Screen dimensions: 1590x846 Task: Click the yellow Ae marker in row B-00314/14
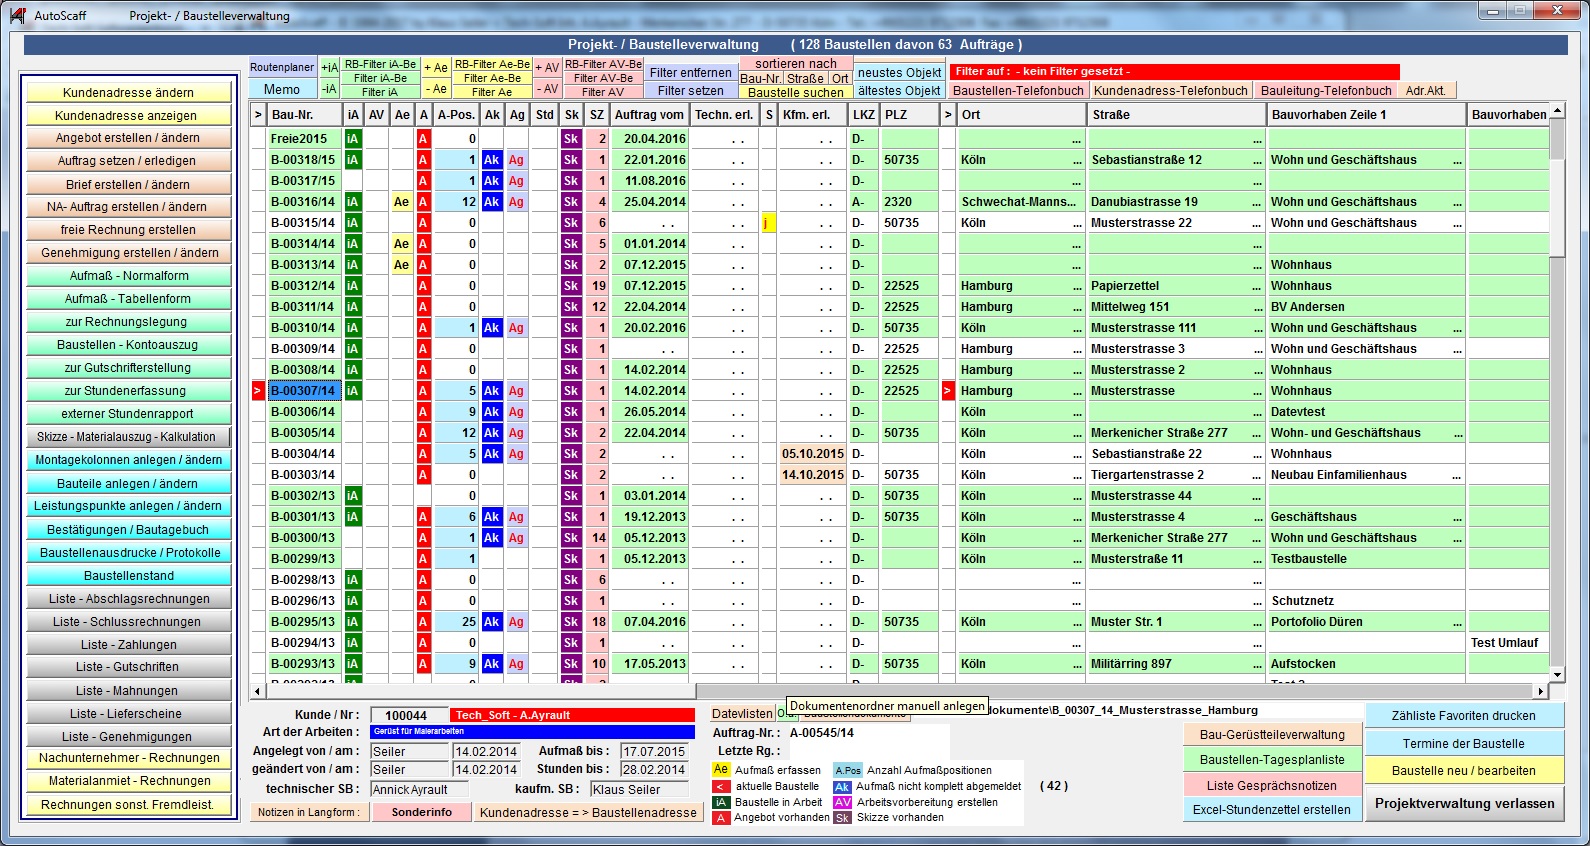pos(401,244)
